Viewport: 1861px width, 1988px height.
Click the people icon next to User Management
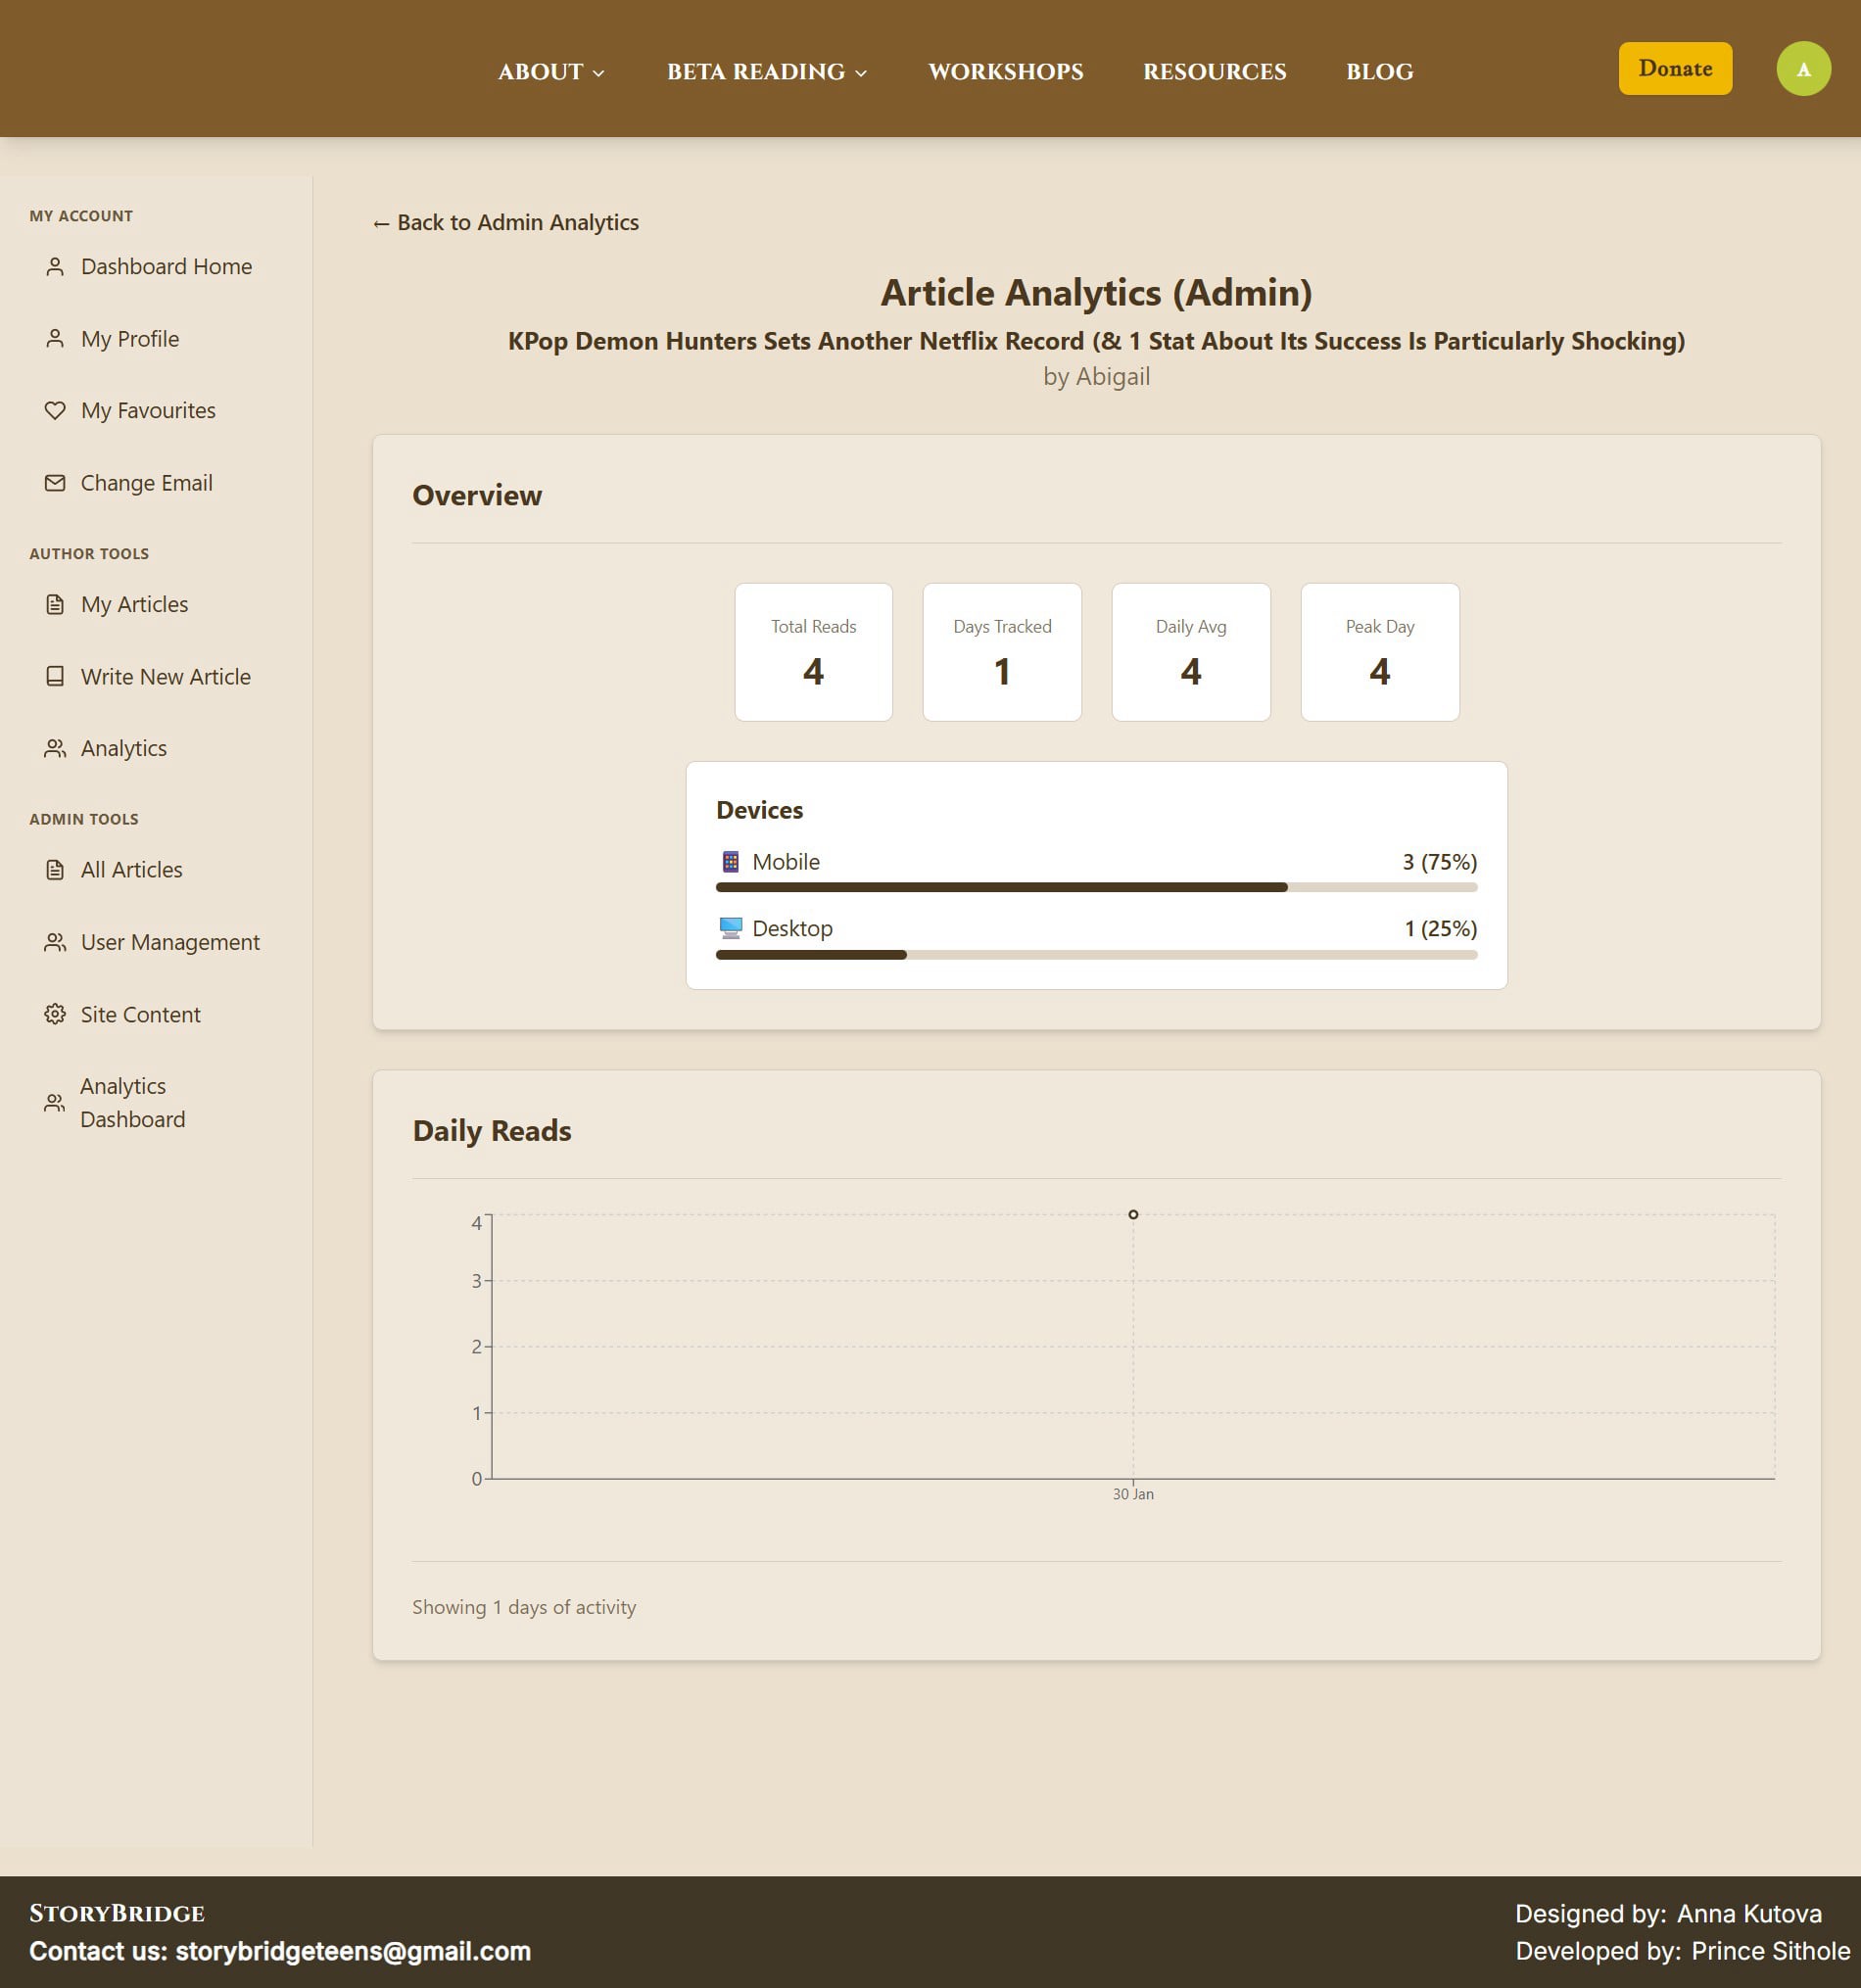point(55,941)
